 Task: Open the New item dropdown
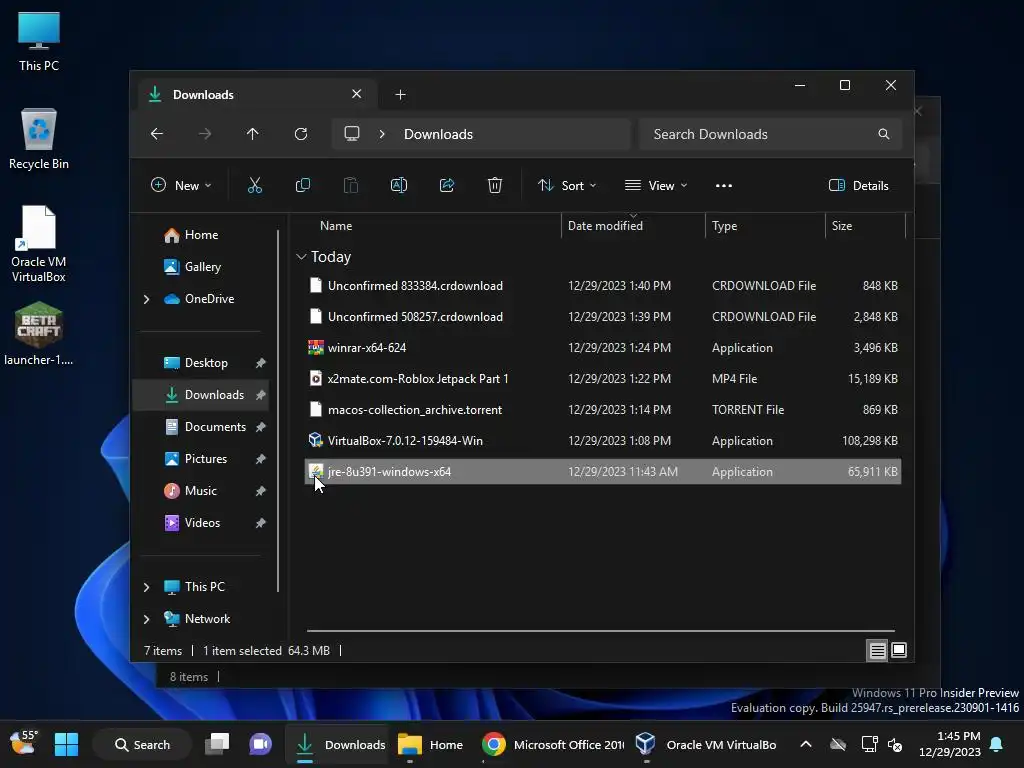click(181, 185)
